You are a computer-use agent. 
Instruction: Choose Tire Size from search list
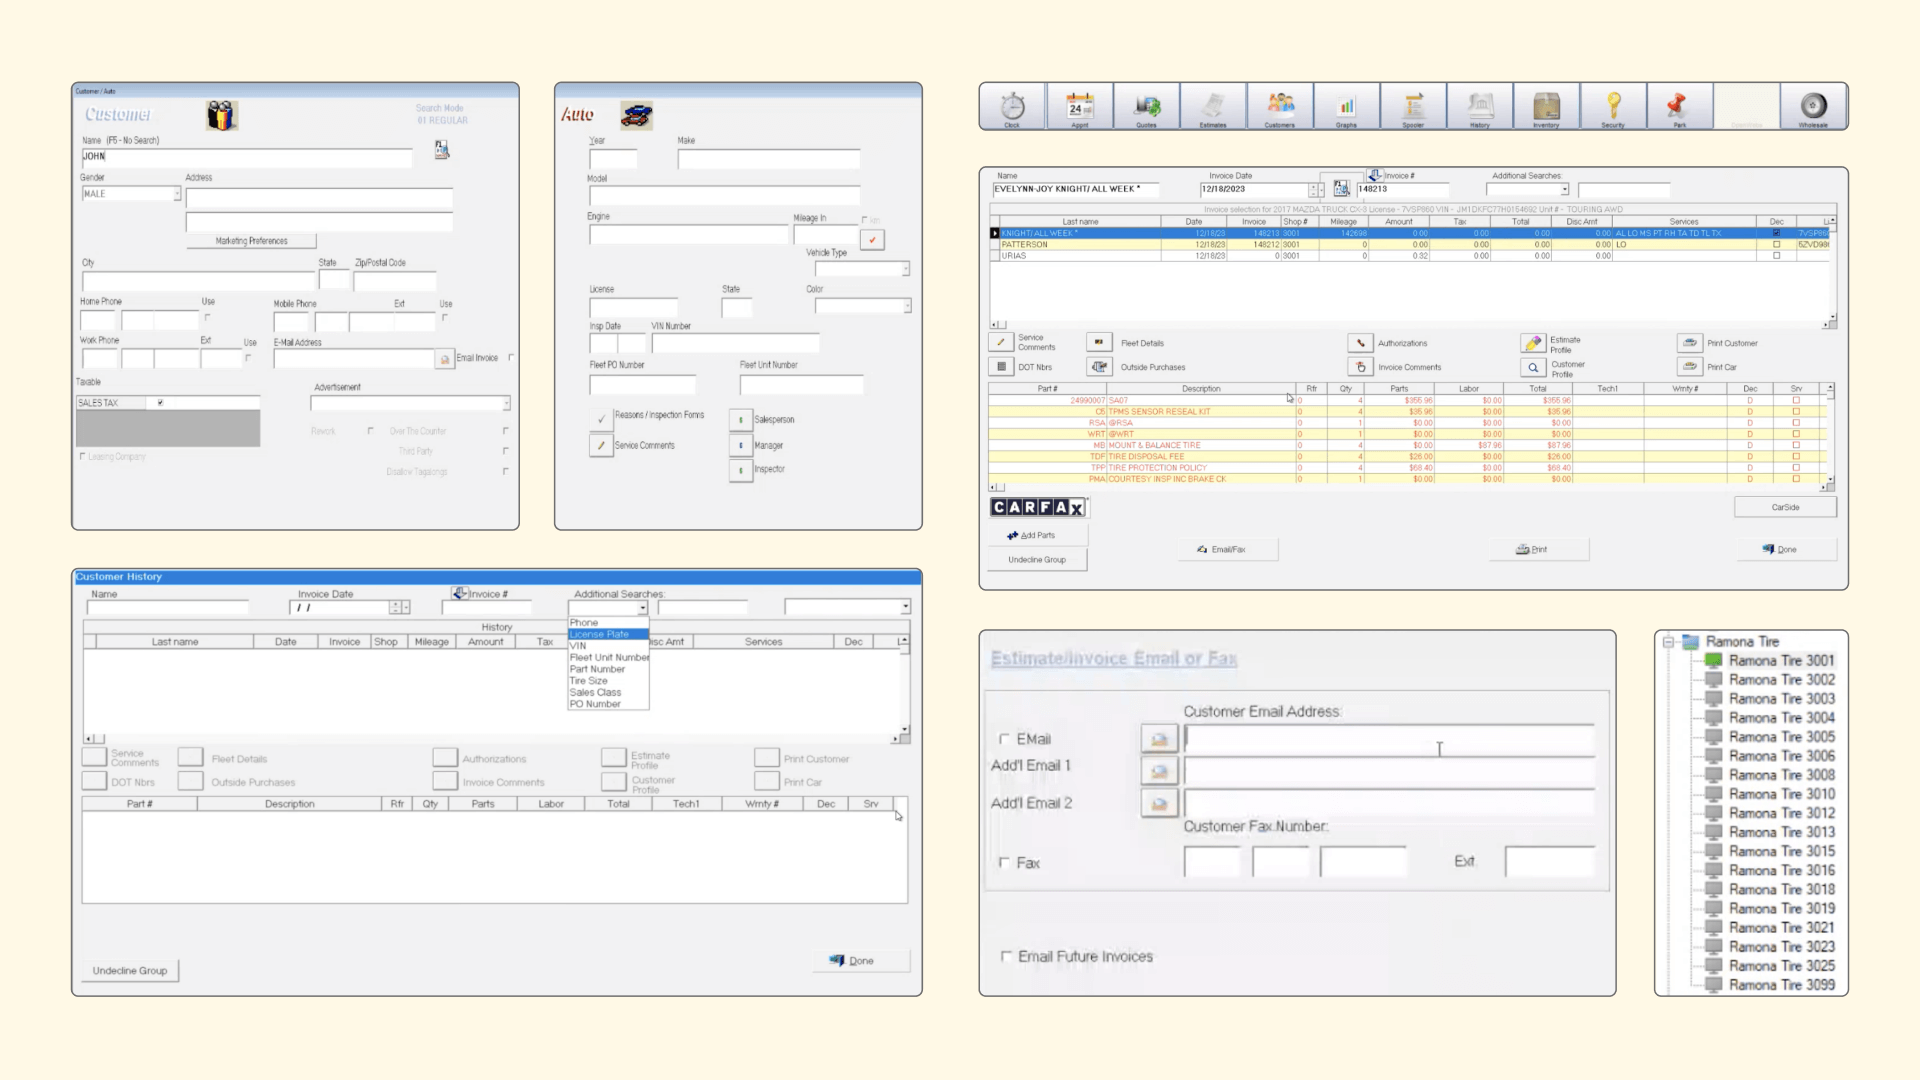tap(589, 681)
